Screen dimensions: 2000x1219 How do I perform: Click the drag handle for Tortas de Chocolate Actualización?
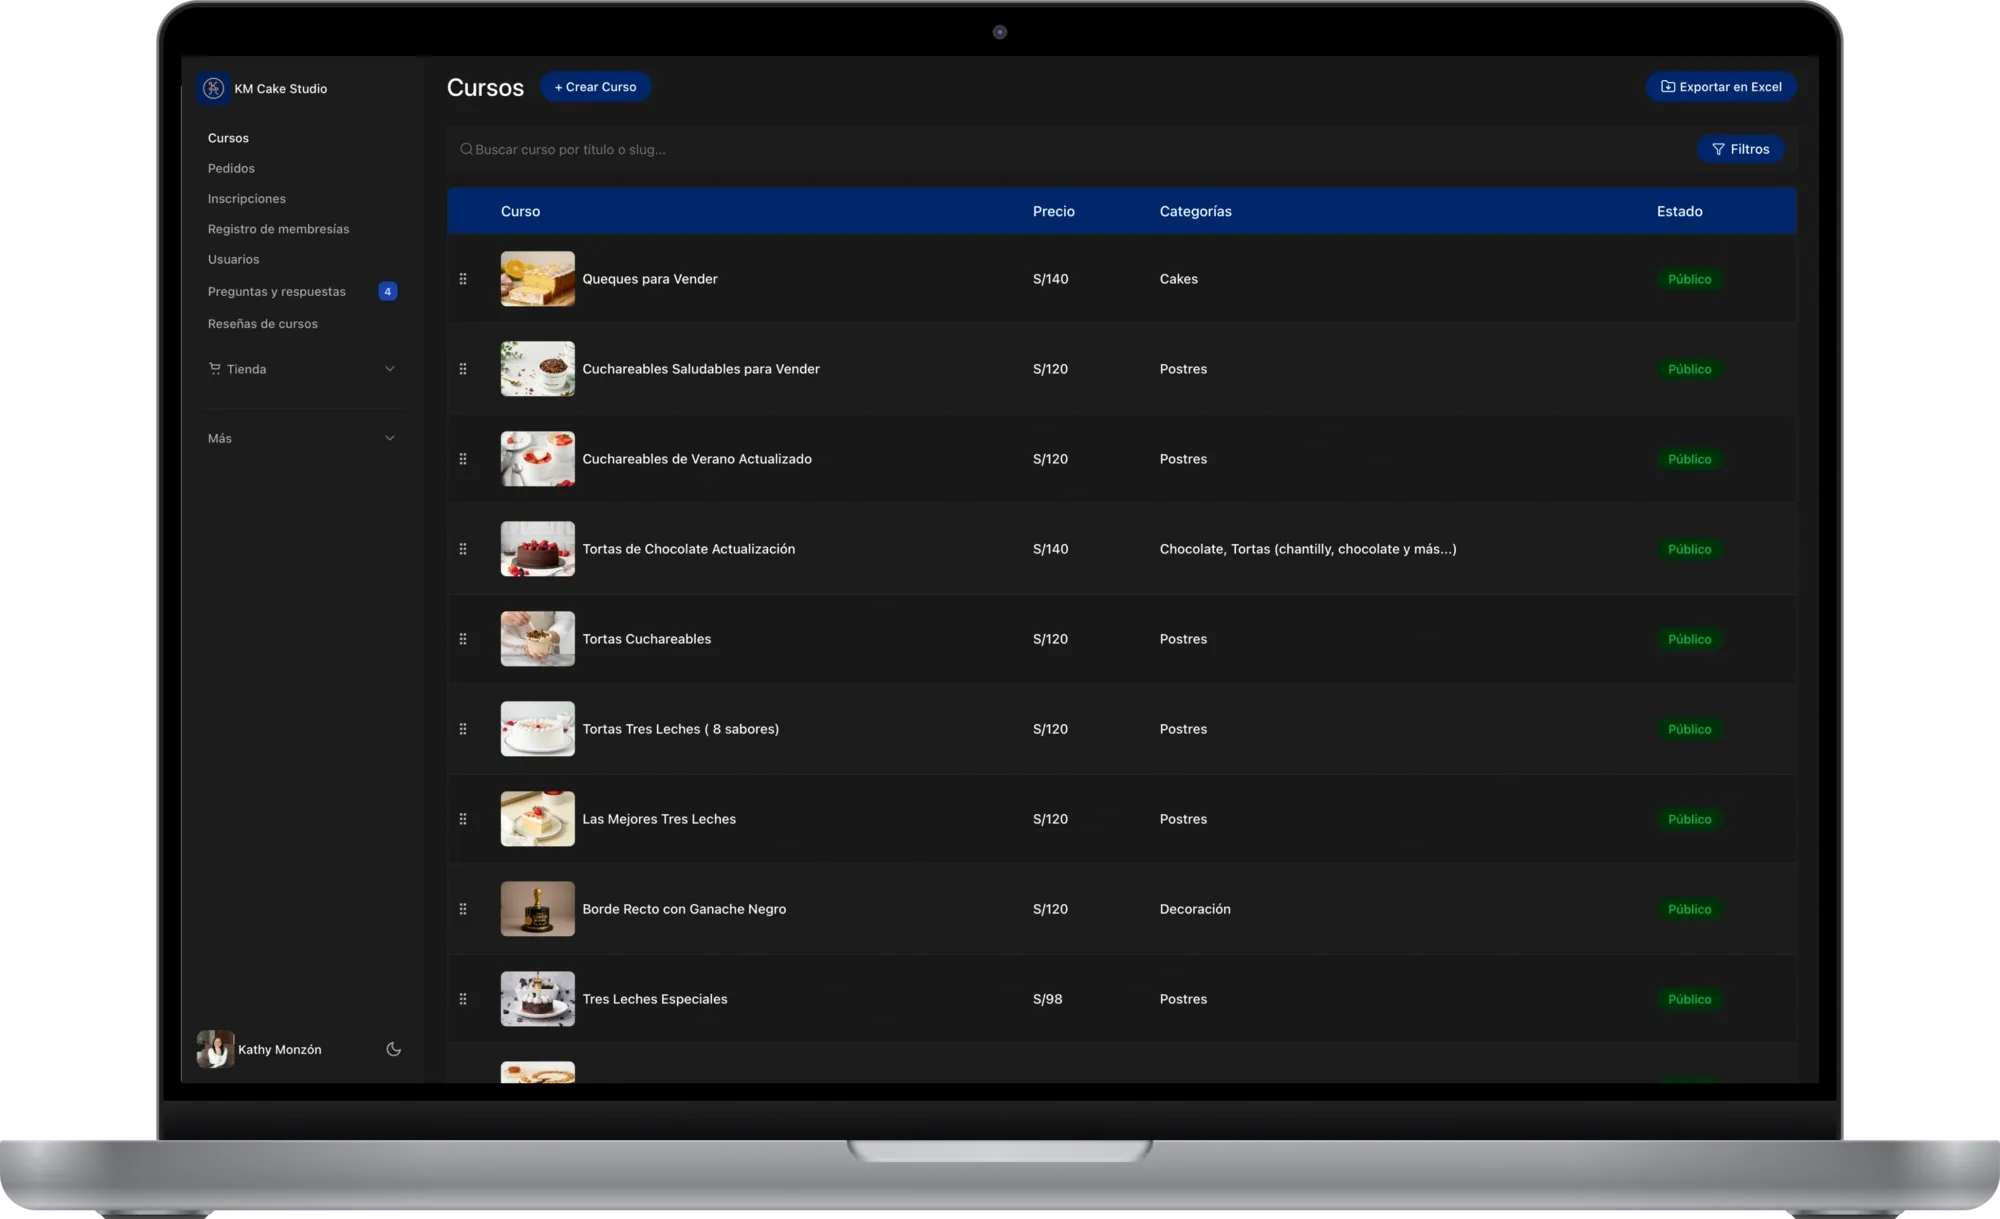point(463,549)
